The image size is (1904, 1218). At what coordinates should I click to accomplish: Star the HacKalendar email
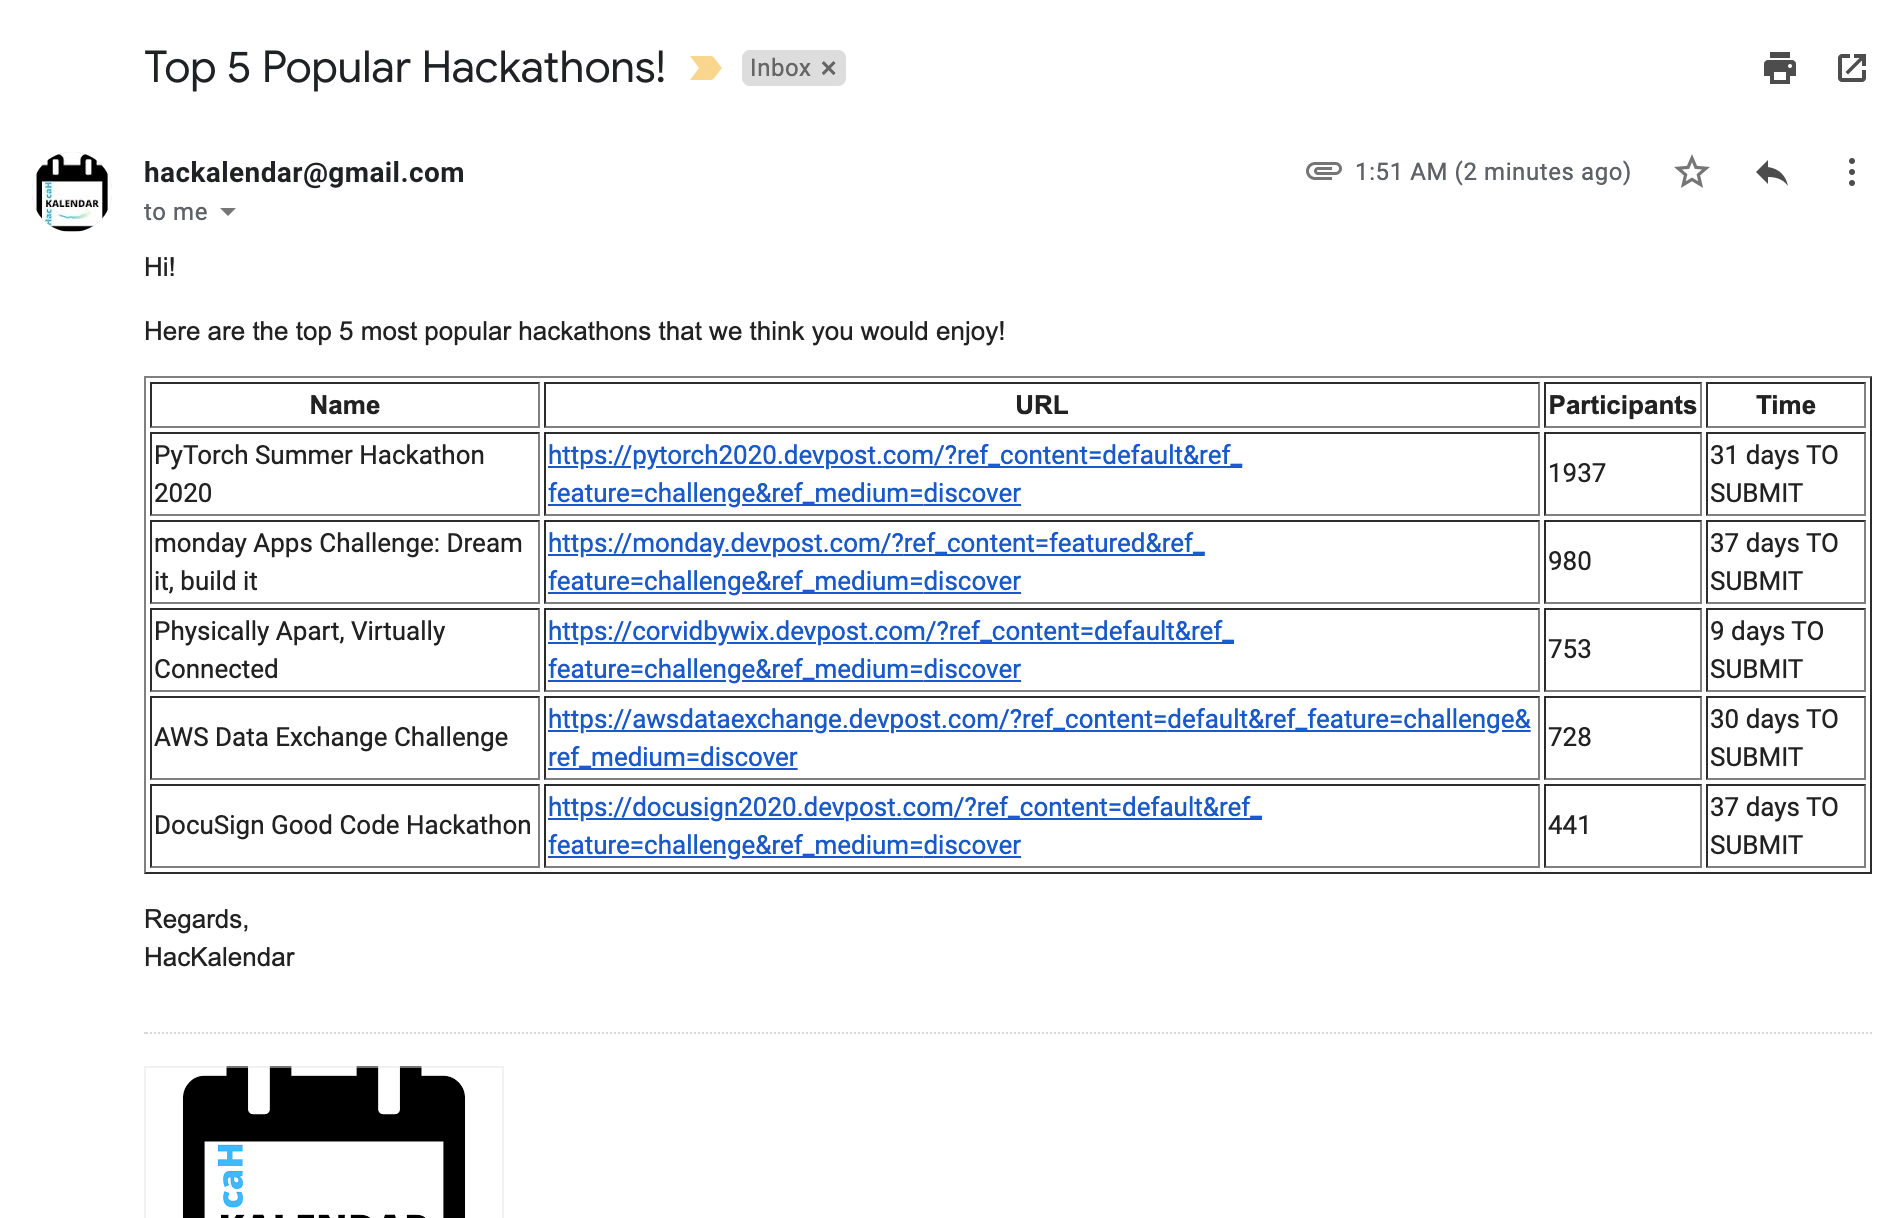1691,172
